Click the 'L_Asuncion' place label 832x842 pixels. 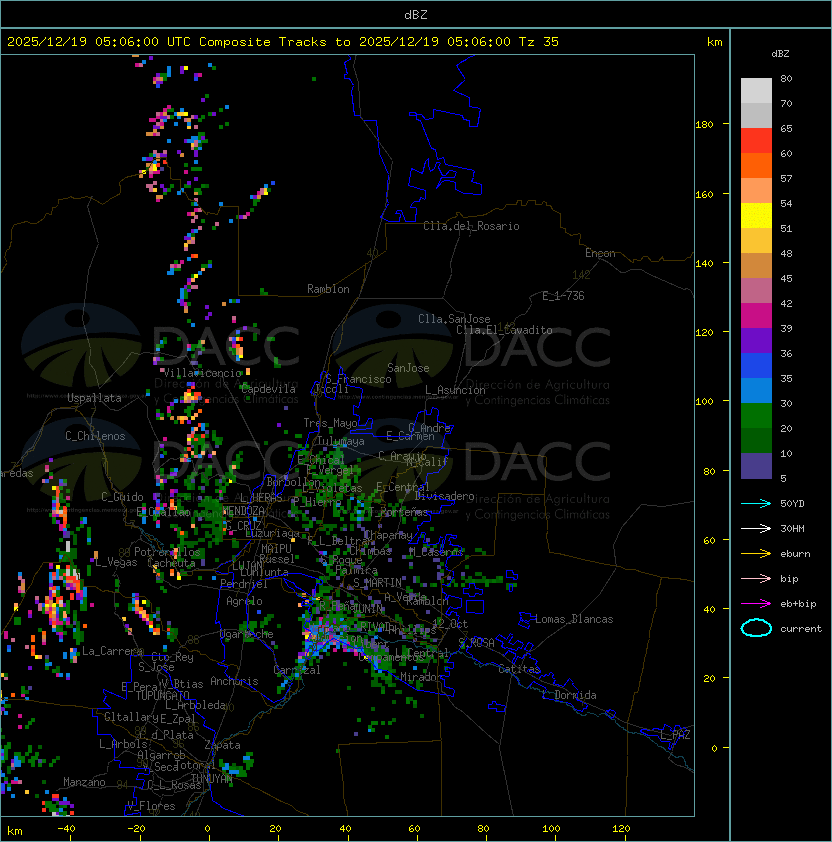pos(455,390)
